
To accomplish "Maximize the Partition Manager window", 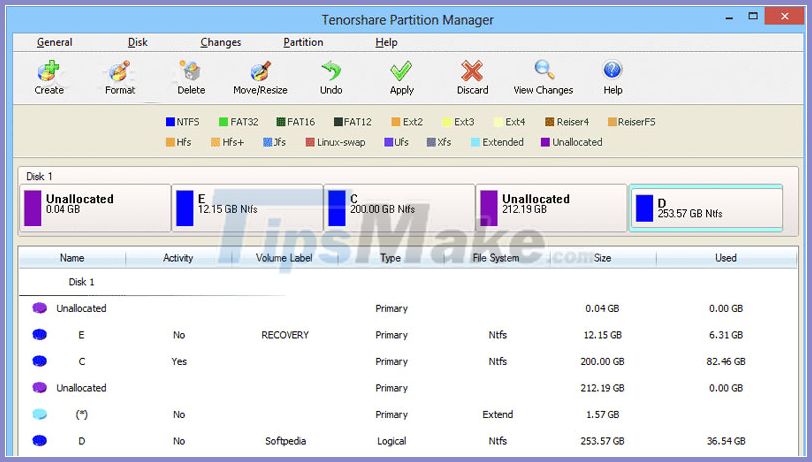I will click(x=753, y=17).
